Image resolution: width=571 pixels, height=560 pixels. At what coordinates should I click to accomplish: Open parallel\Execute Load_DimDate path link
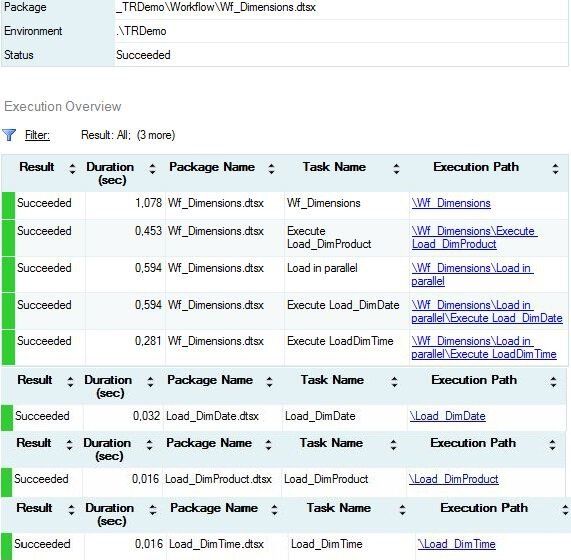click(487, 311)
